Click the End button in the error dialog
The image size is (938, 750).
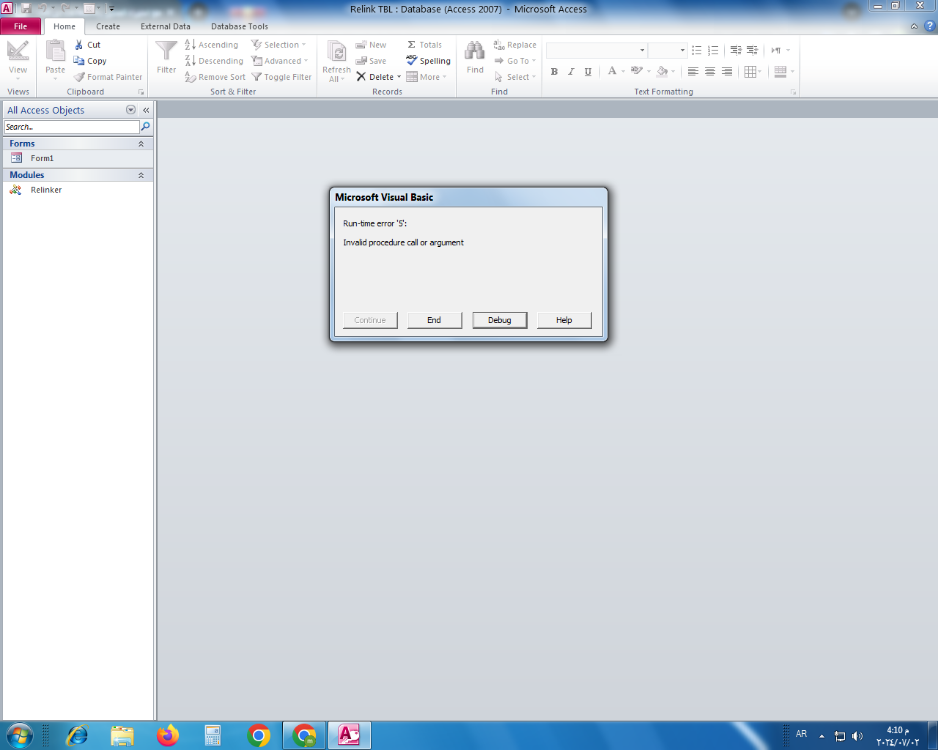click(x=434, y=320)
